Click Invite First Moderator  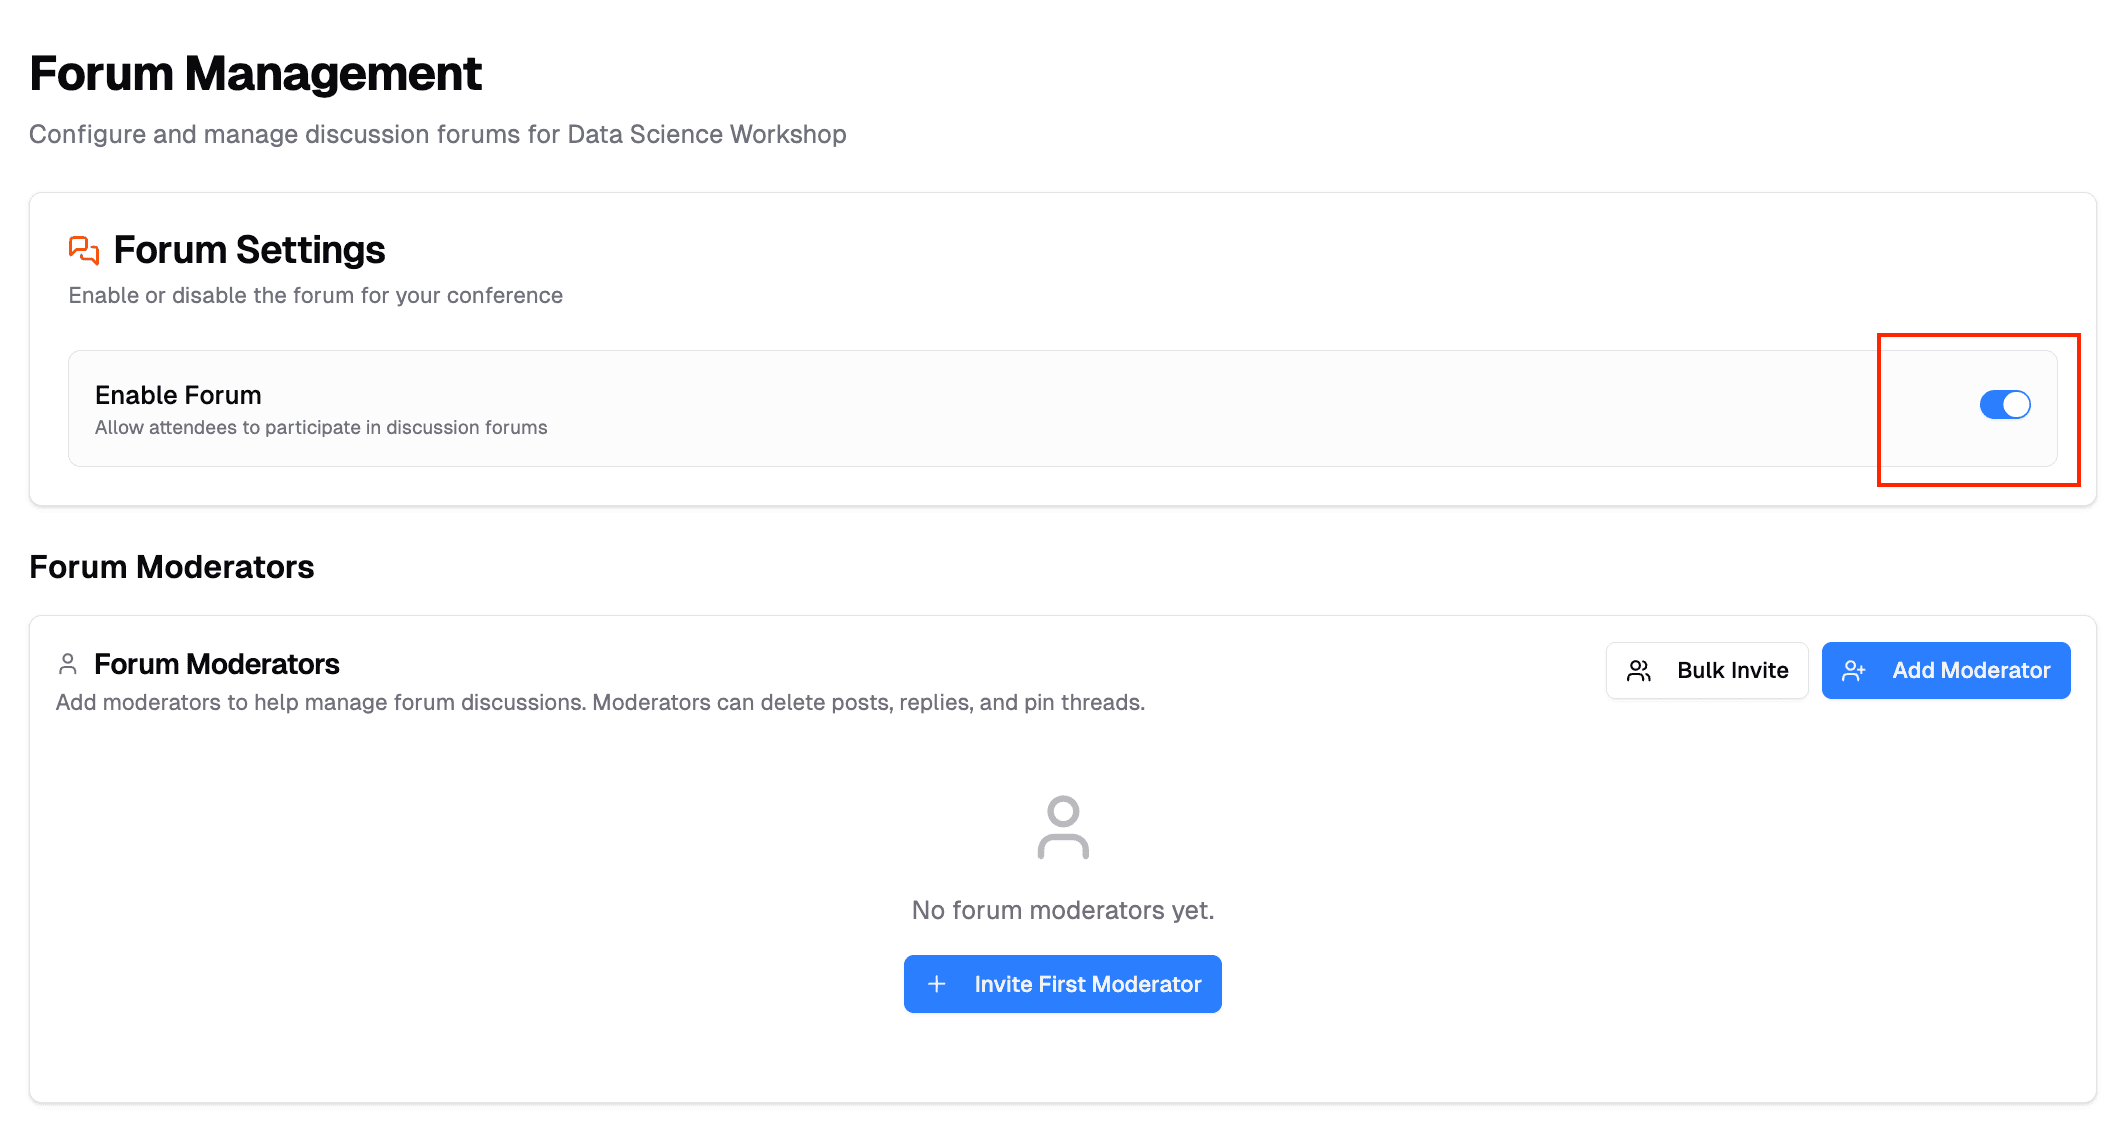[x=1062, y=983]
